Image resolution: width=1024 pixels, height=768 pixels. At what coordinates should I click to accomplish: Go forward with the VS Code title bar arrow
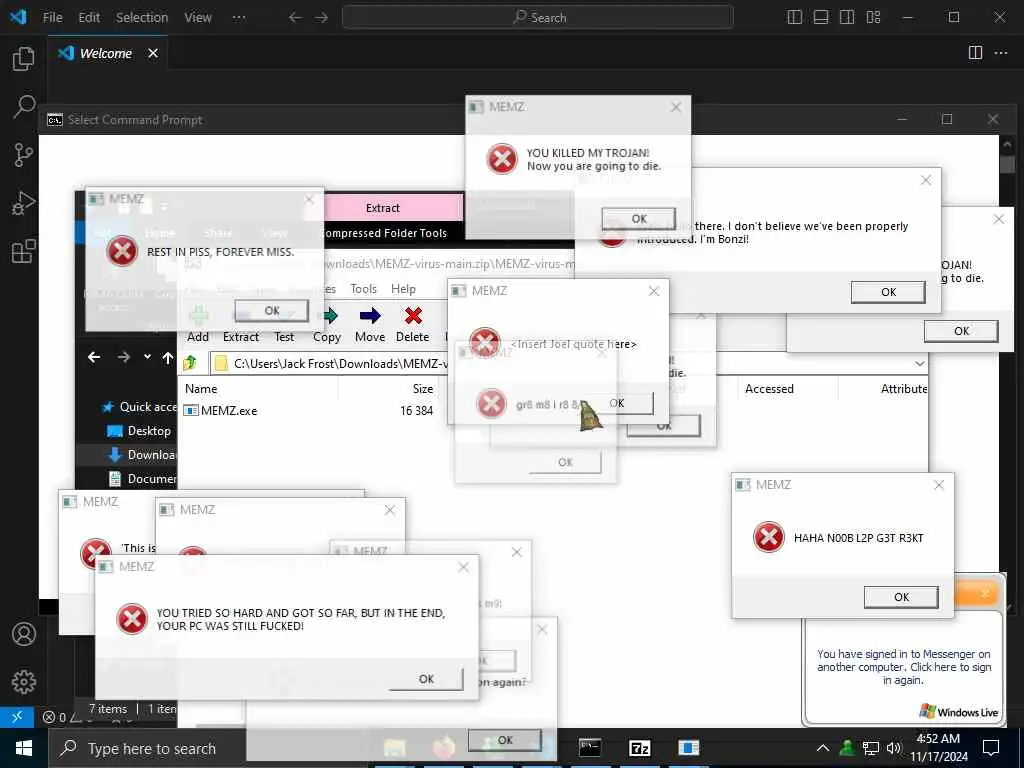[x=321, y=18]
